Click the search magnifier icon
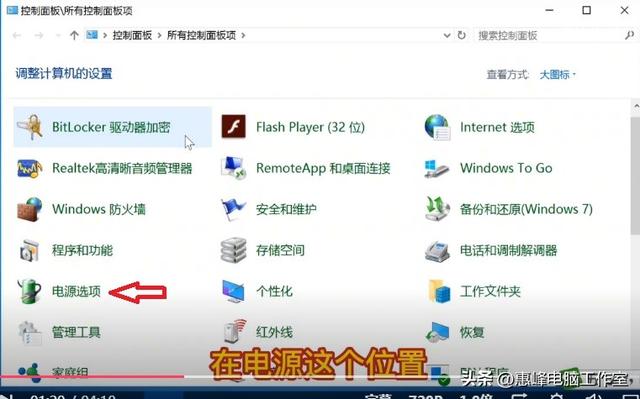 click(x=629, y=35)
